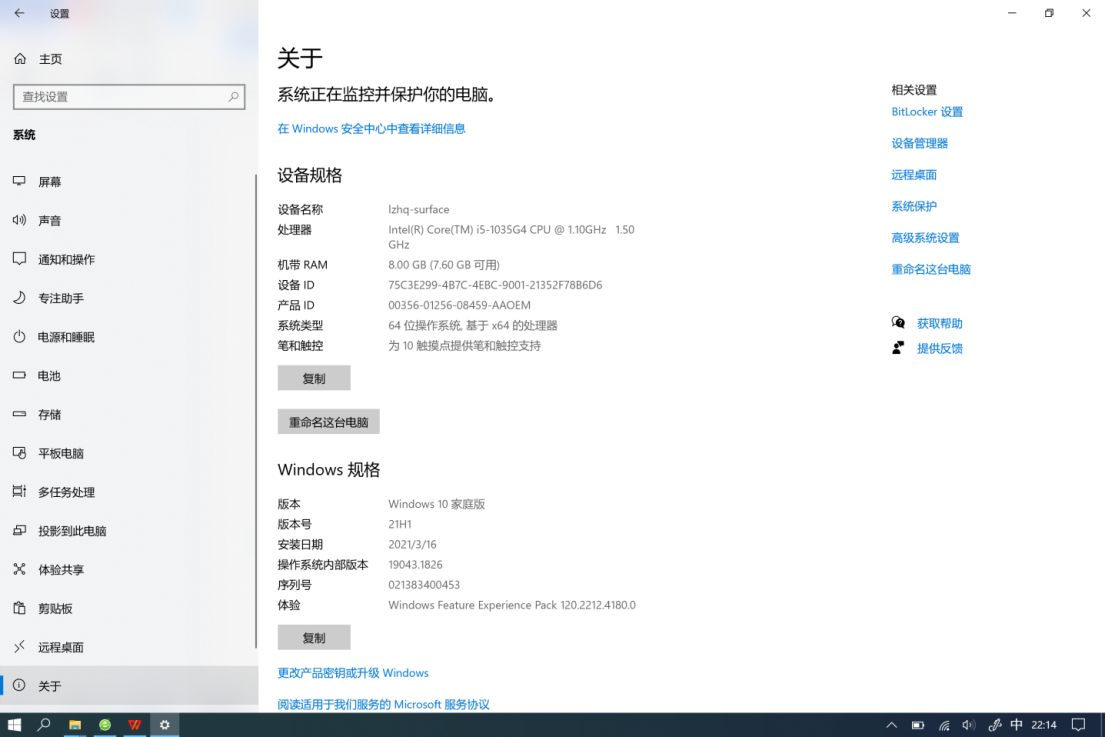
Task: Open the 主页 home icon
Action: (20, 59)
